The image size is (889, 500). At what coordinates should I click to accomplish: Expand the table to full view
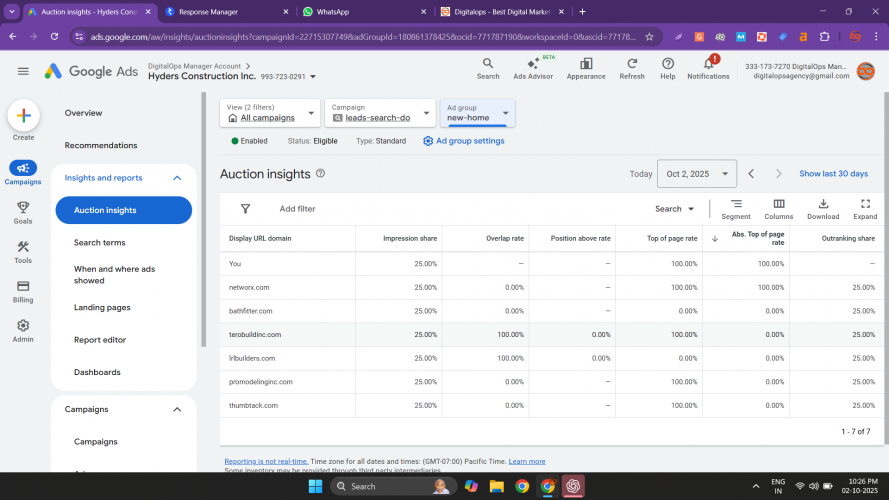865,209
